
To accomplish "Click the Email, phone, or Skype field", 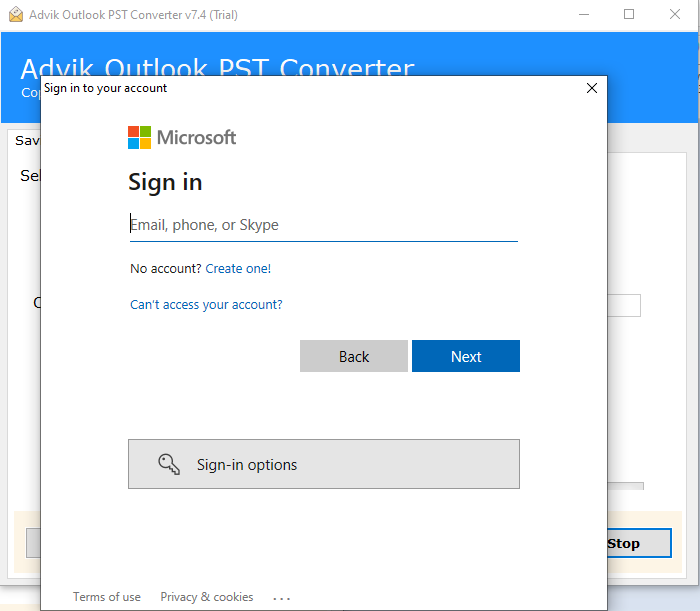I will (324, 225).
